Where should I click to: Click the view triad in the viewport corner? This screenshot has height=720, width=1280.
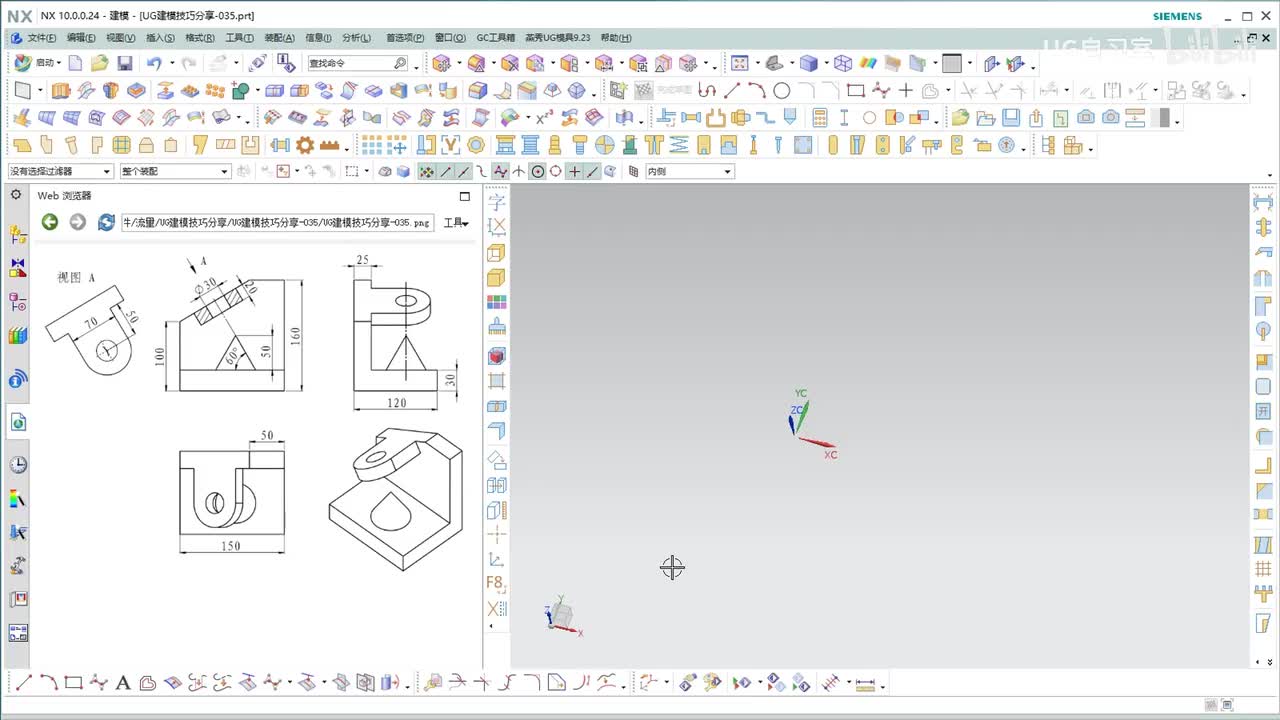[563, 616]
